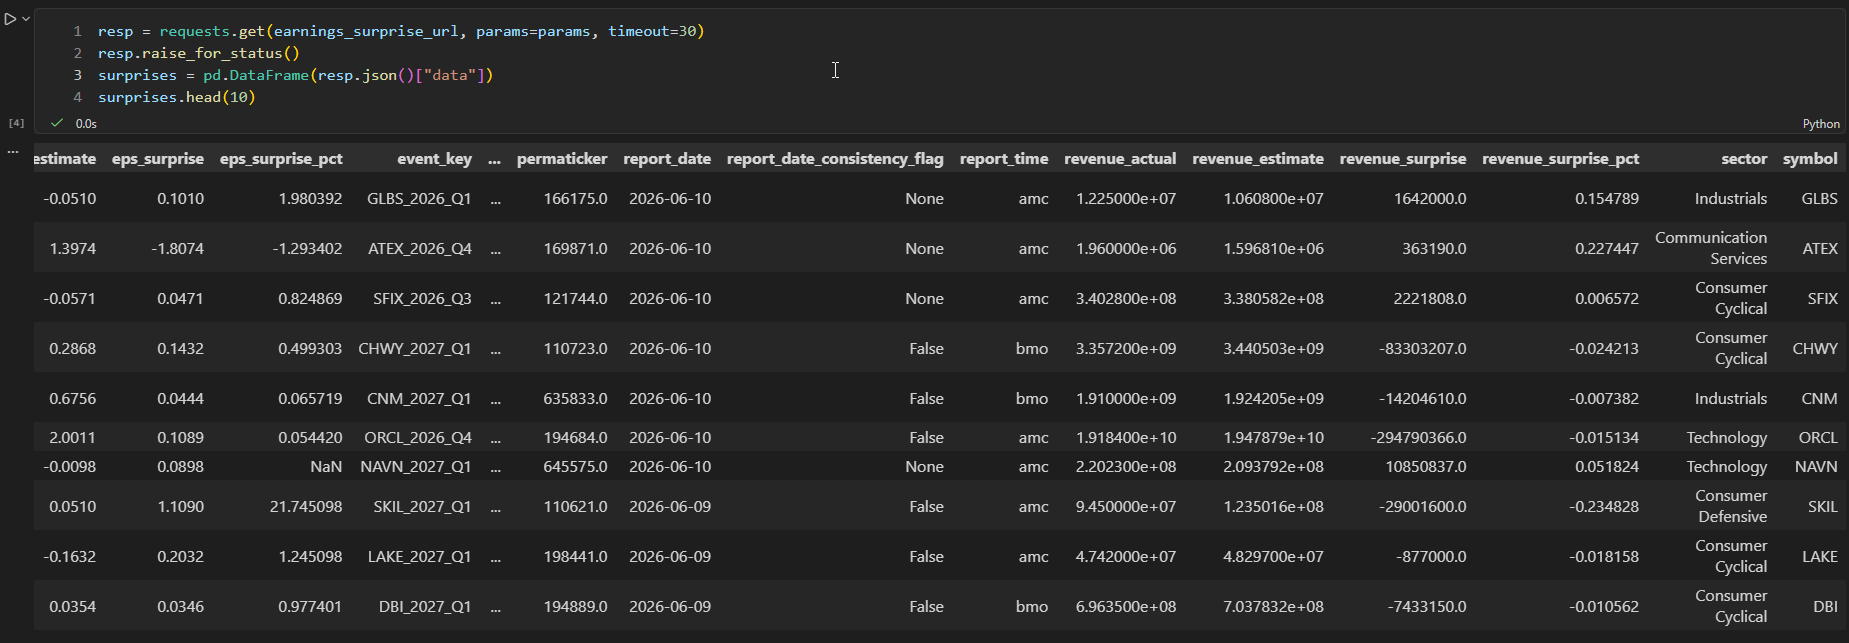The width and height of the screenshot is (1849, 643).
Task: Run the notebook cell with the play icon
Action: point(10,19)
